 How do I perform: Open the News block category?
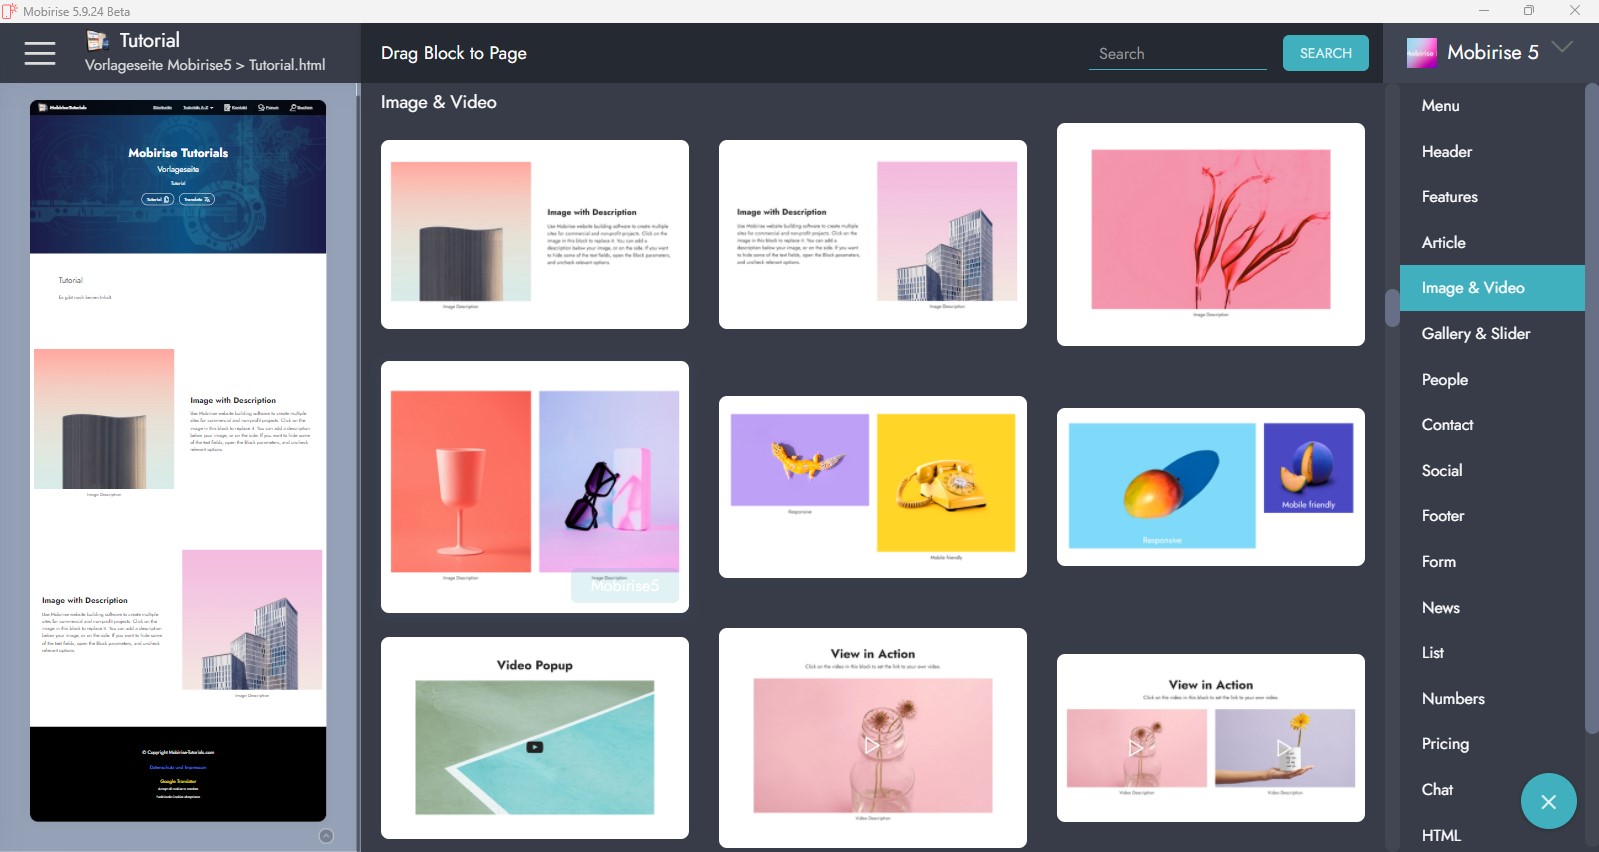tap(1441, 608)
